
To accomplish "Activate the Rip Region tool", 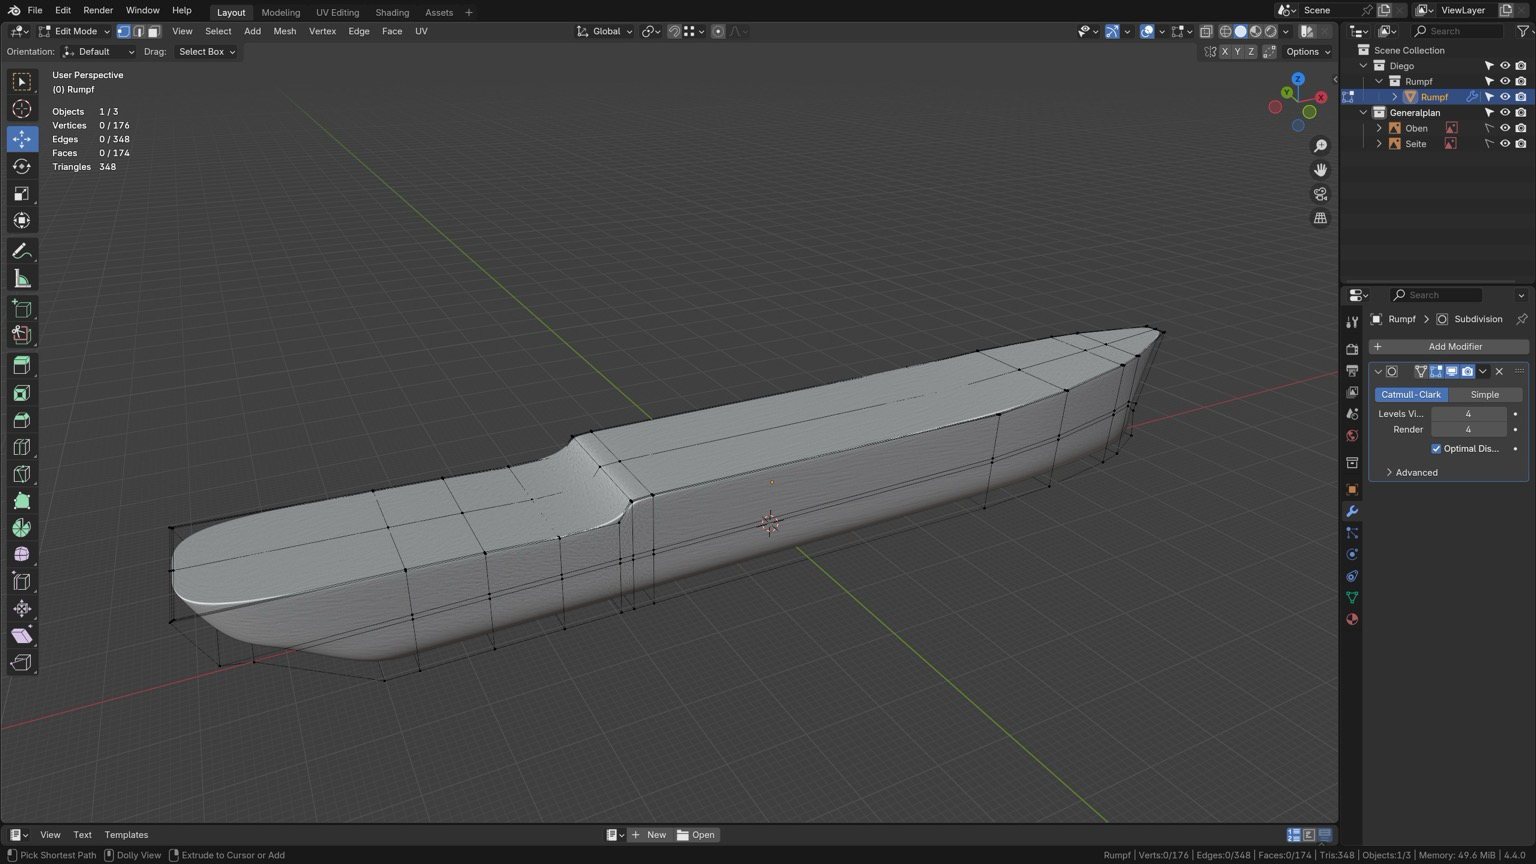I will tap(22, 662).
